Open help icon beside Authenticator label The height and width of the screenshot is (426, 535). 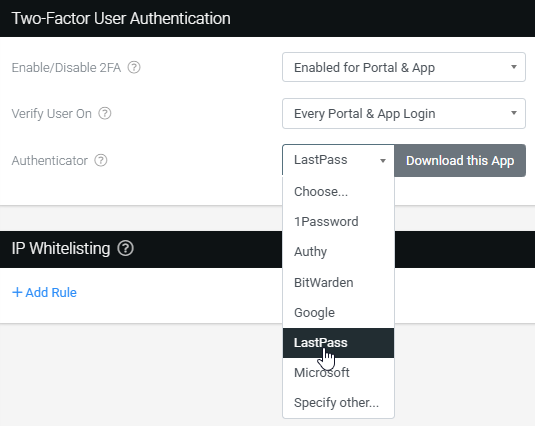101,160
